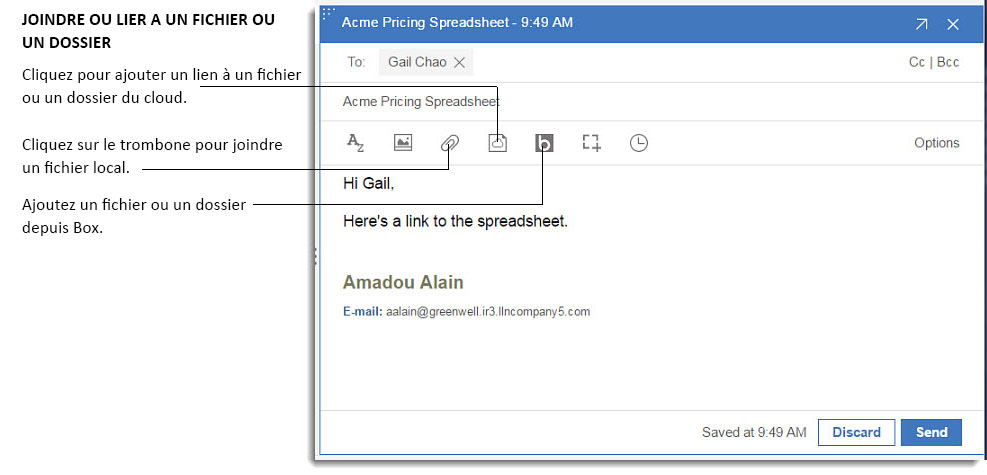Add a file from Box

pyautogui.click(x=544, y=143)
